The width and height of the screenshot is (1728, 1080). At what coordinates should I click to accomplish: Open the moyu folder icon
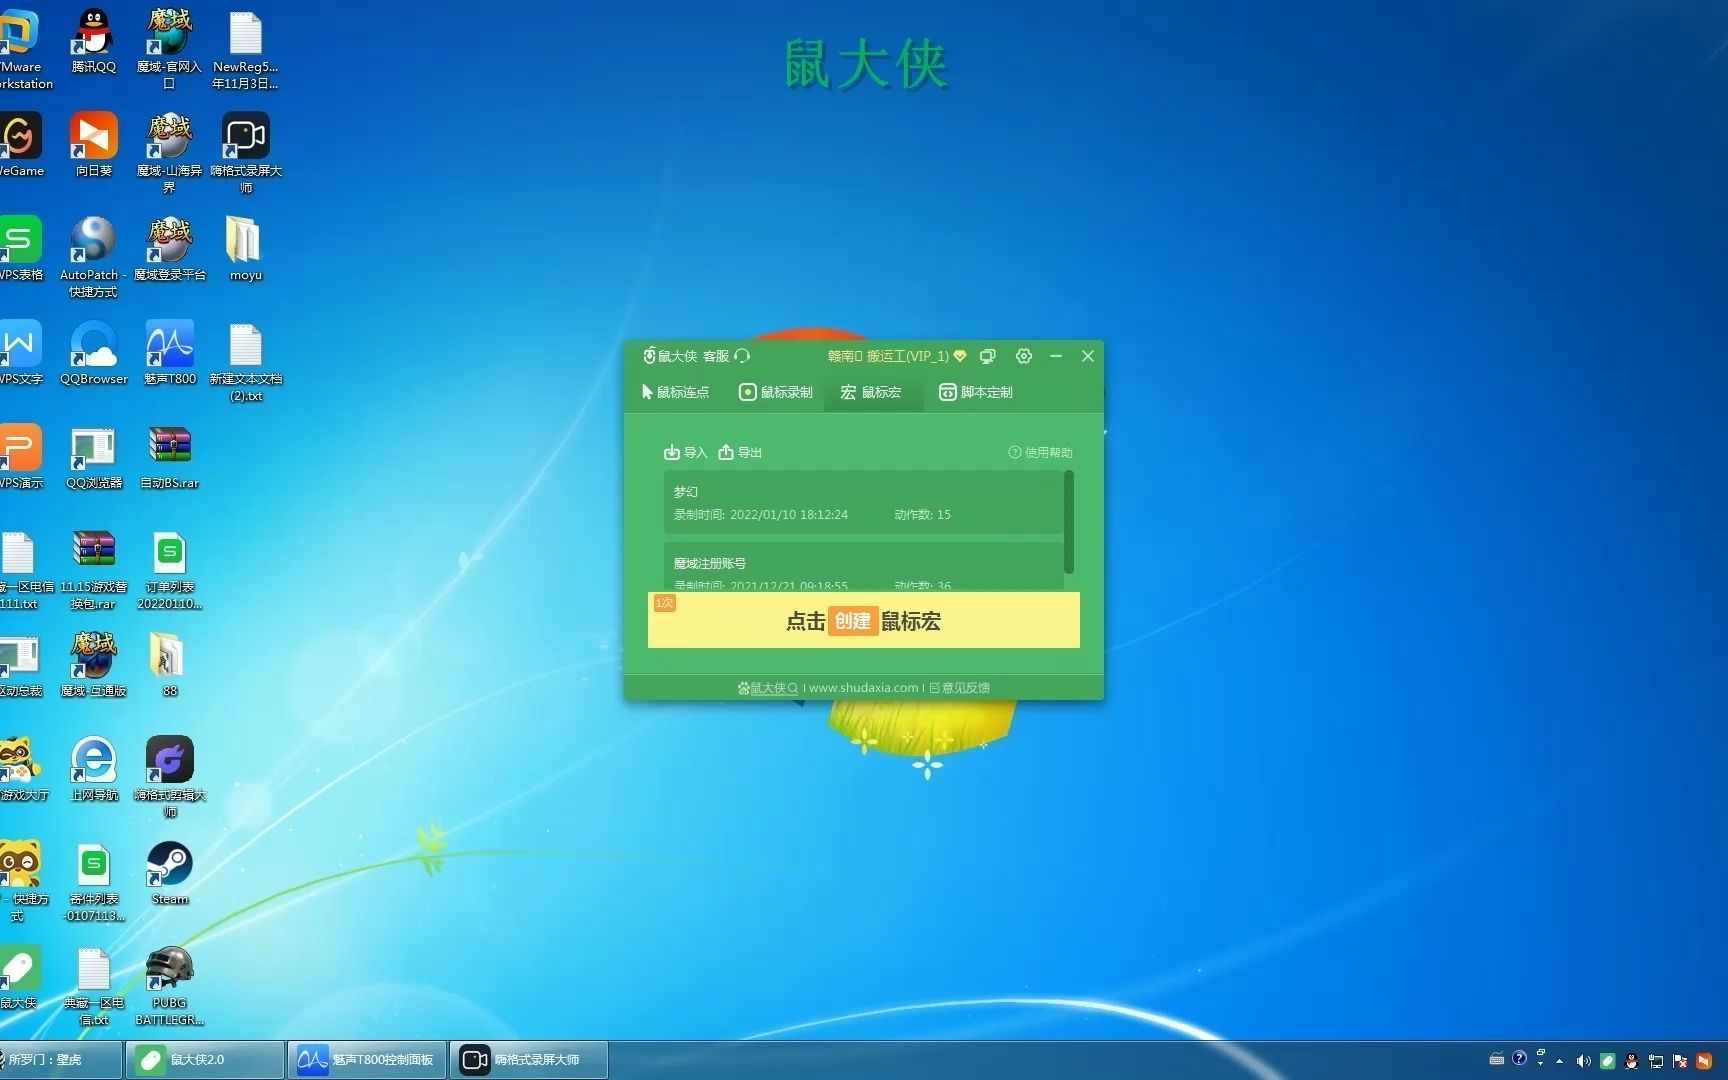coord(245,249)
